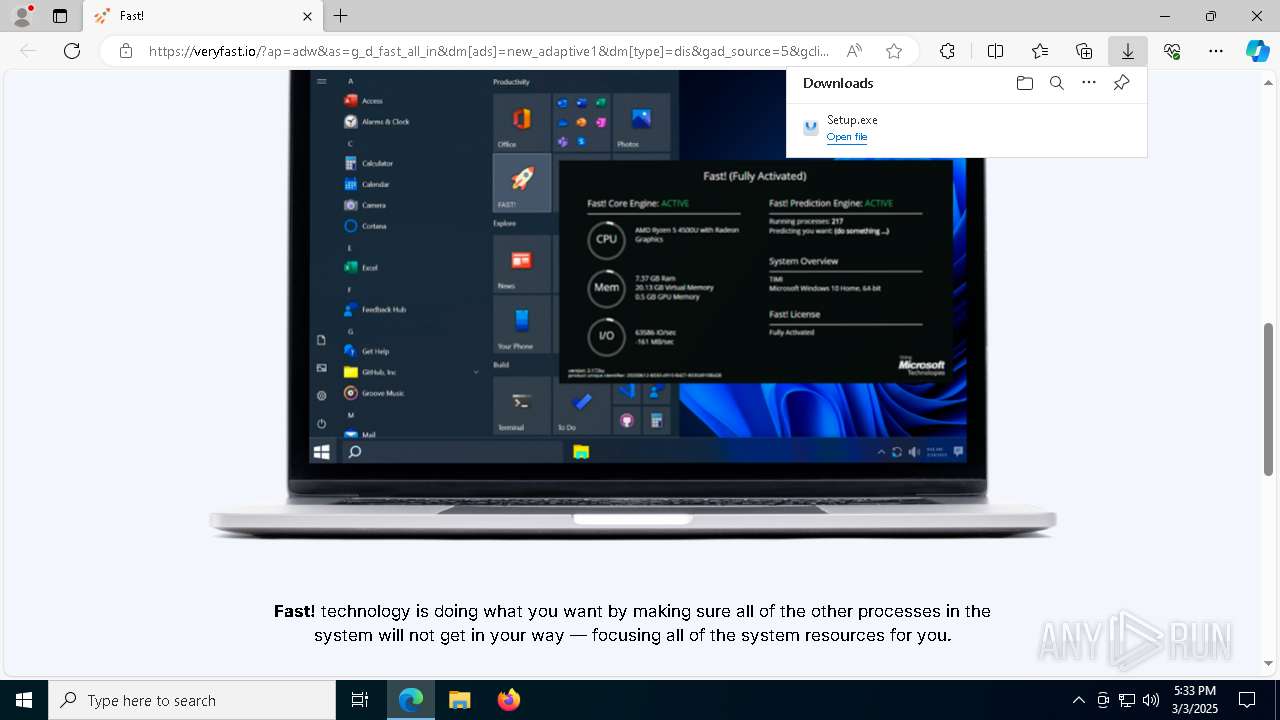
Task: Search downloads magnifier icon
Action: pos(1057,83)
